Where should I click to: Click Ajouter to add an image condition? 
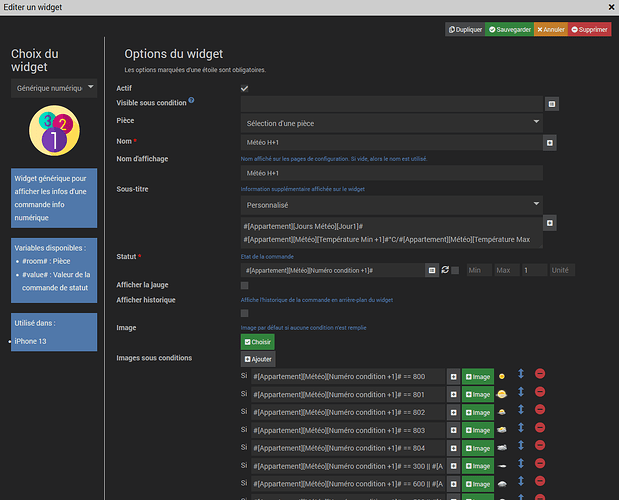click(258, 359)
